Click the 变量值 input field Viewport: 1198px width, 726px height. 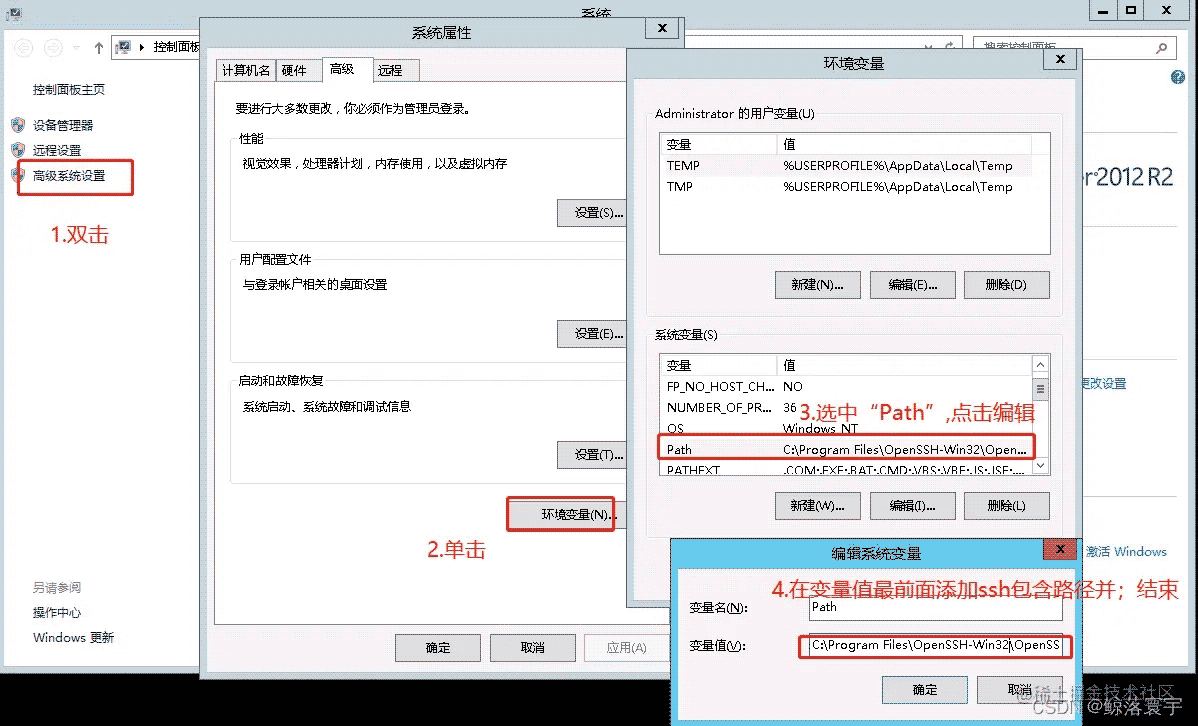936,646
